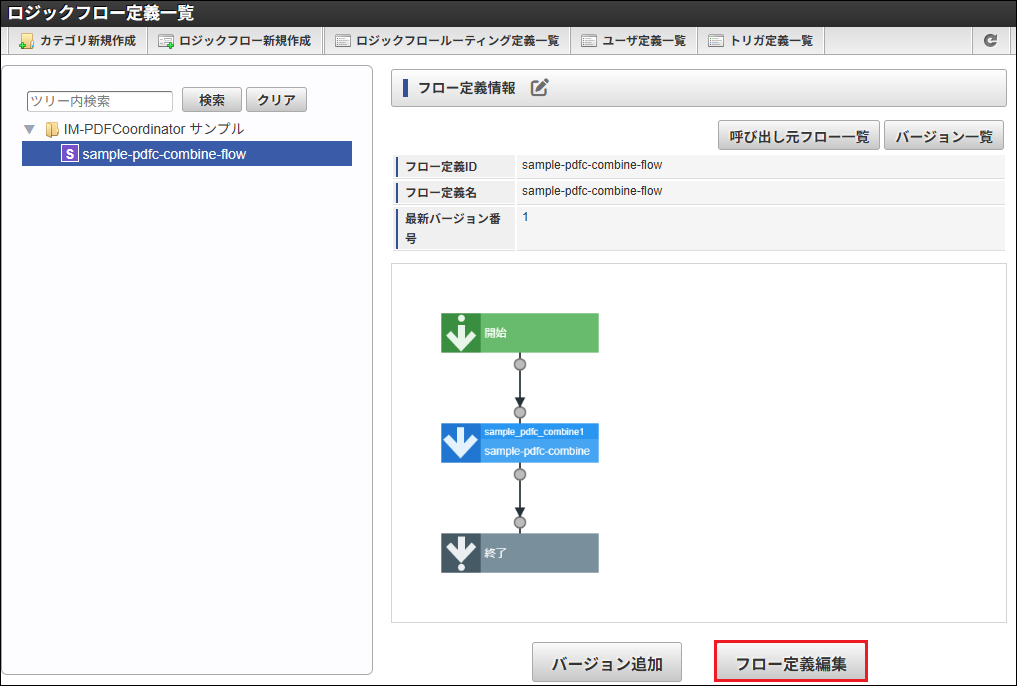
Task: Click the ロジックフロー新規作成 icon
Action: pyautogui.click(x=166, y=41)
